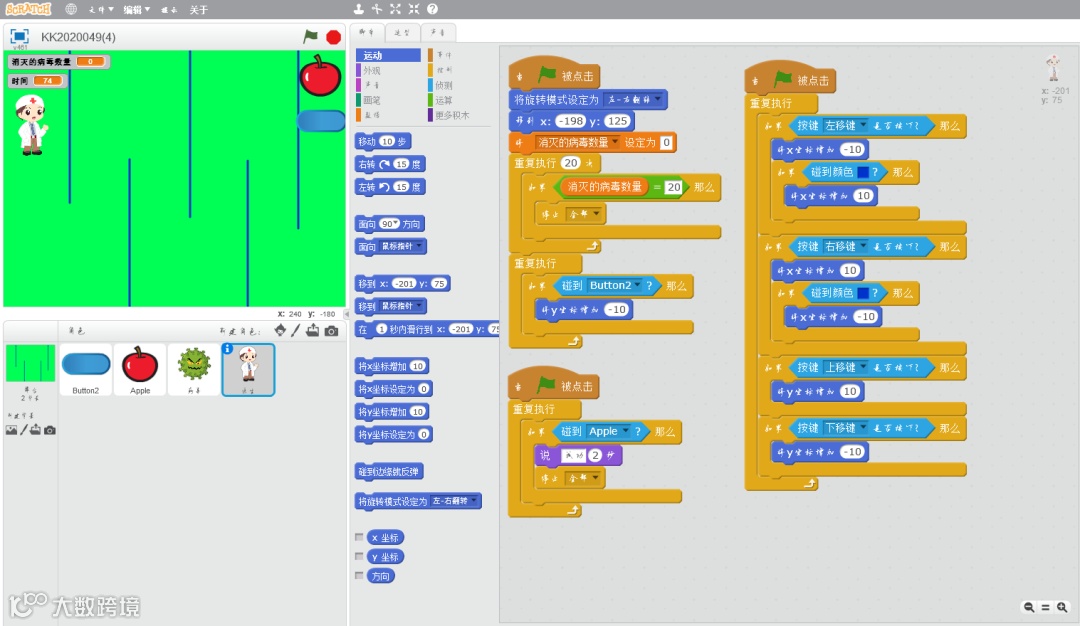Viewport: 1080px width, 626px height.
Task: Edit the steps value in 移动 10 block
Action: click(x=387, y=141)
